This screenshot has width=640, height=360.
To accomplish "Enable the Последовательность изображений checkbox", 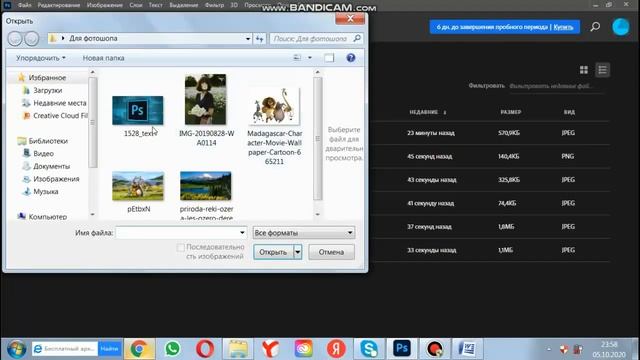I will pos(180,247).
